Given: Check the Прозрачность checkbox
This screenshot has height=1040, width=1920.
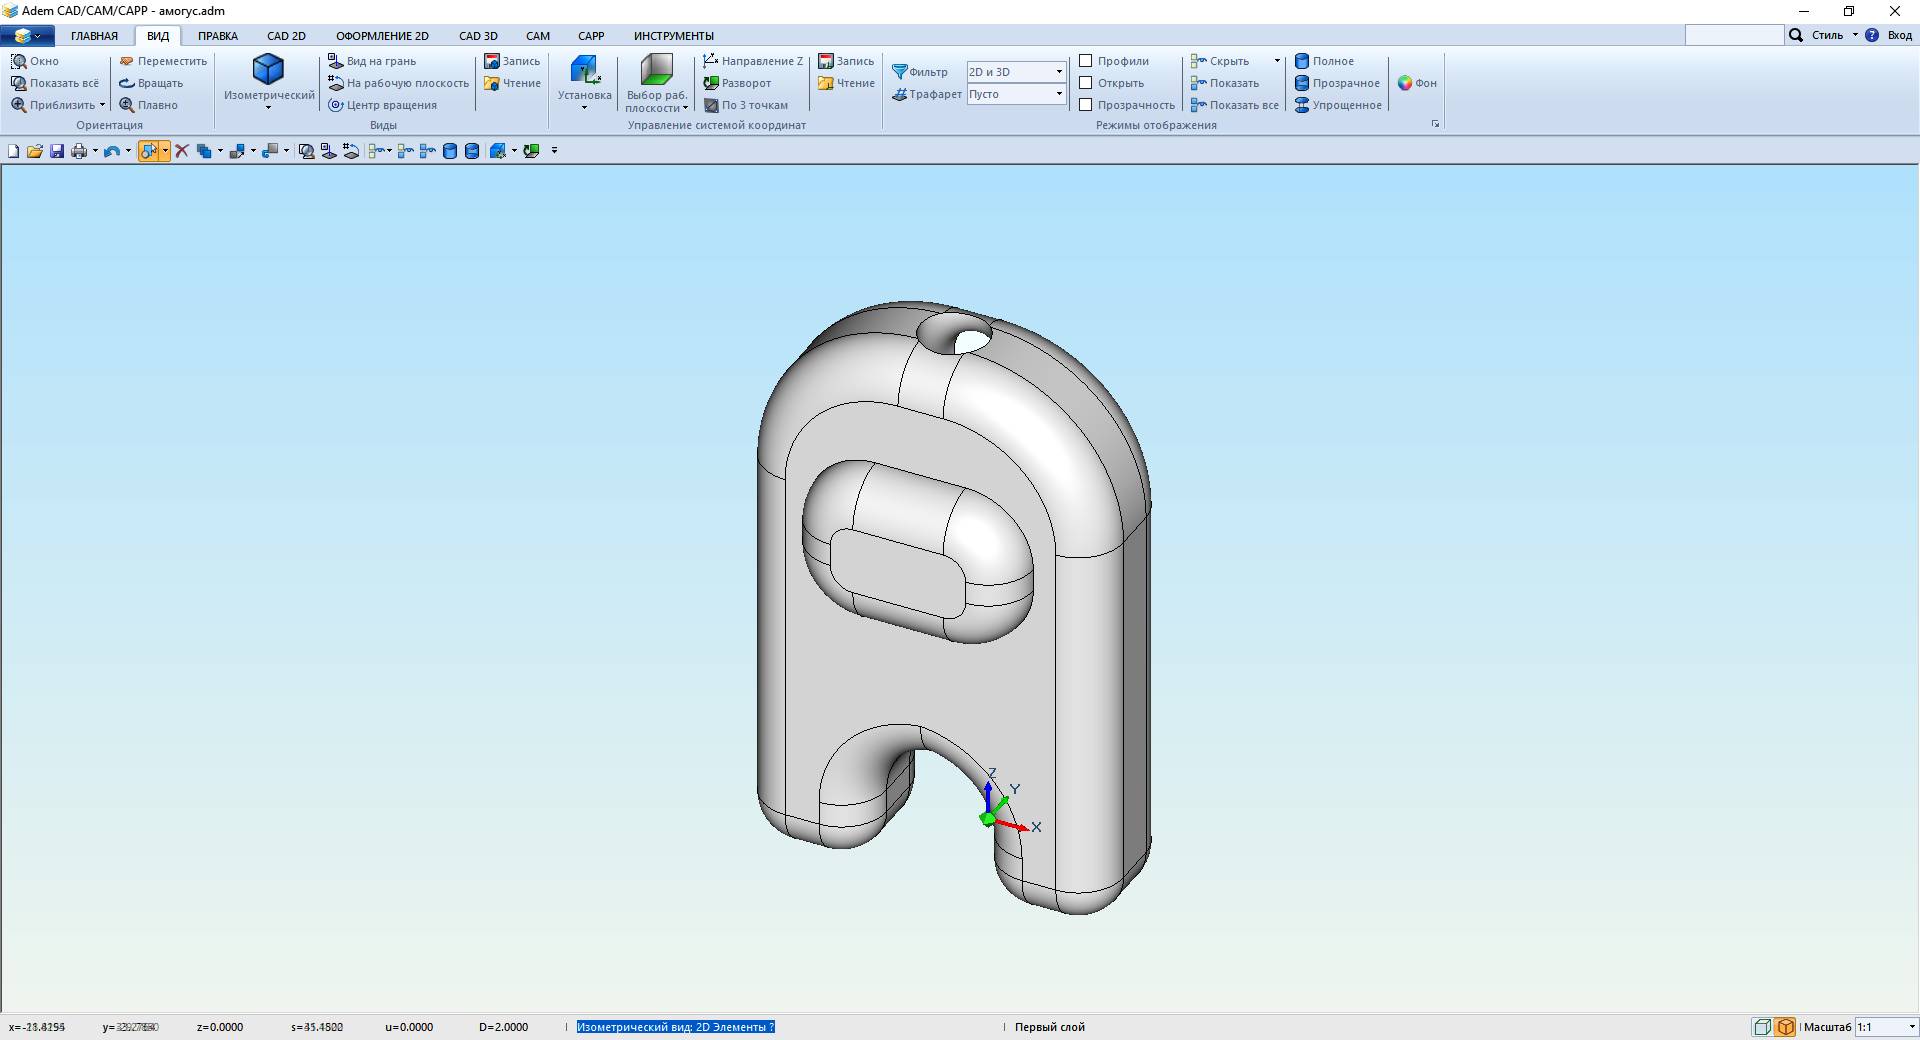Looking at the screenshot, I should pos(1085,105).
